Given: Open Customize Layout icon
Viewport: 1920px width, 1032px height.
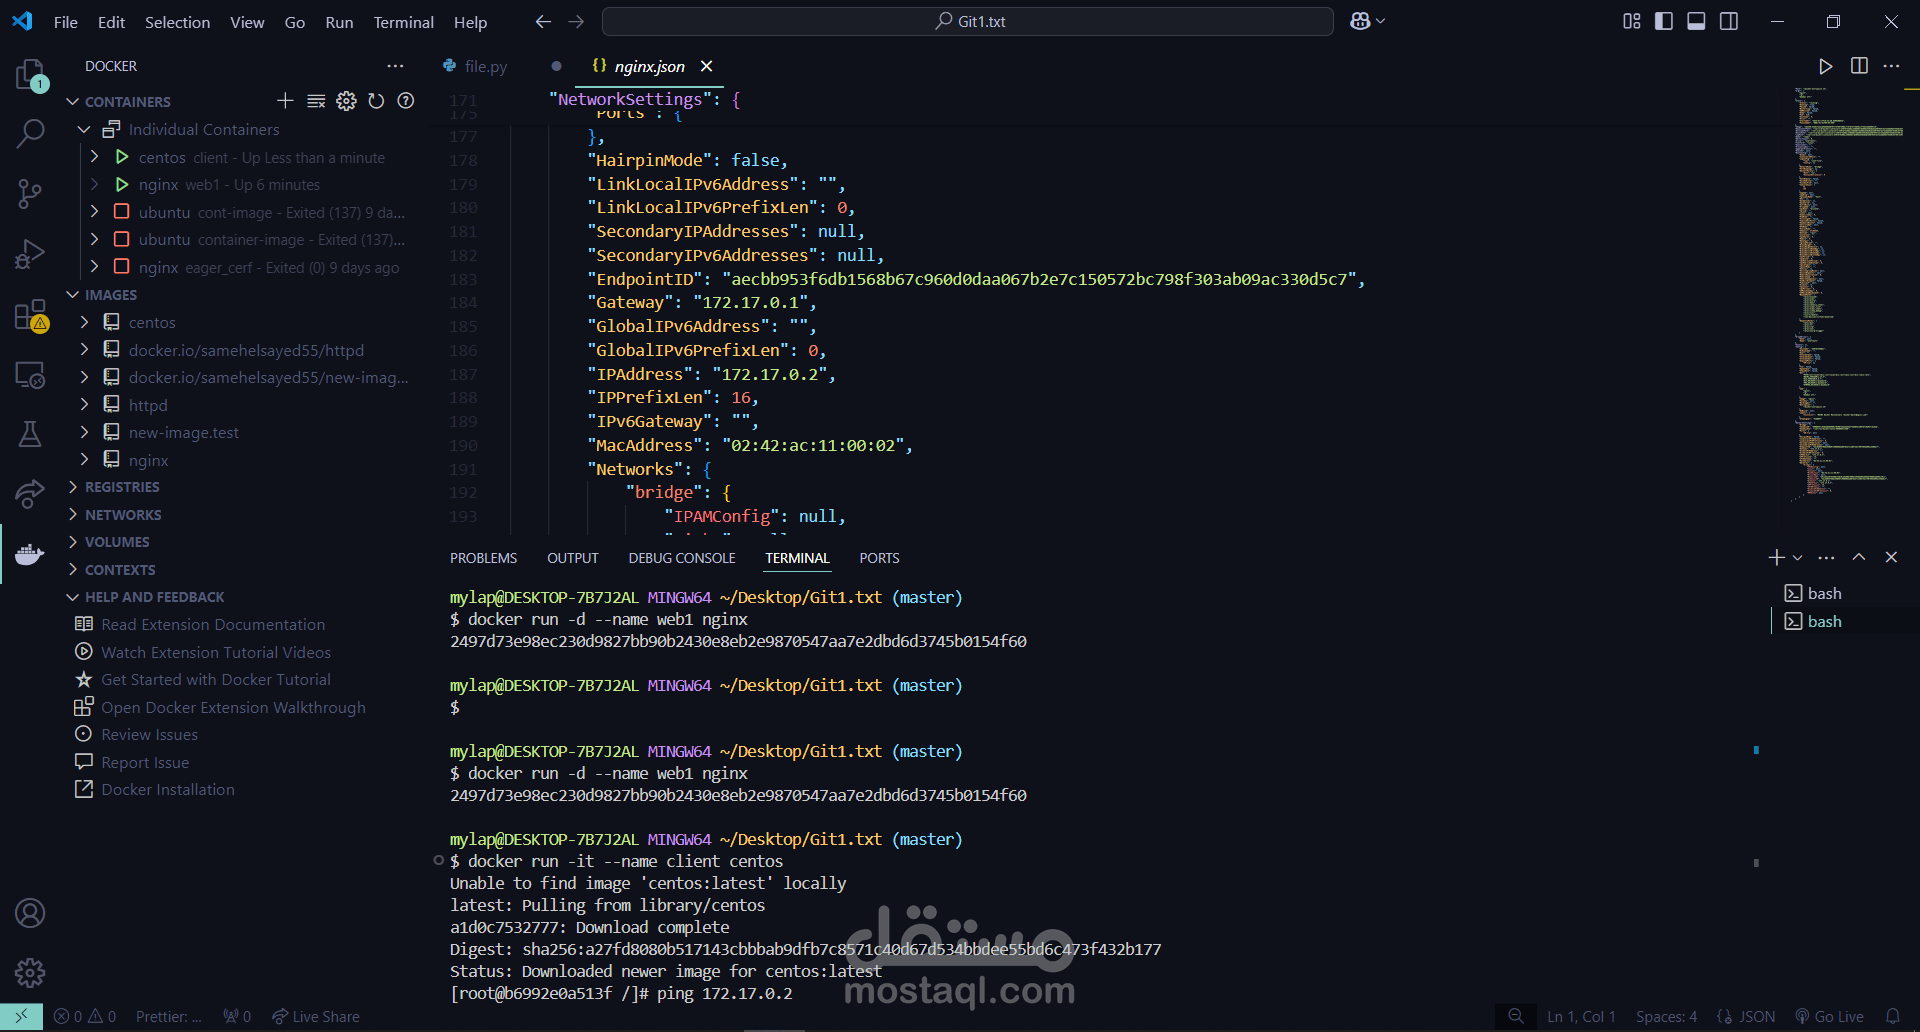Looking at the screenshot, I should pyautogui.click(x=1632, y=21).
